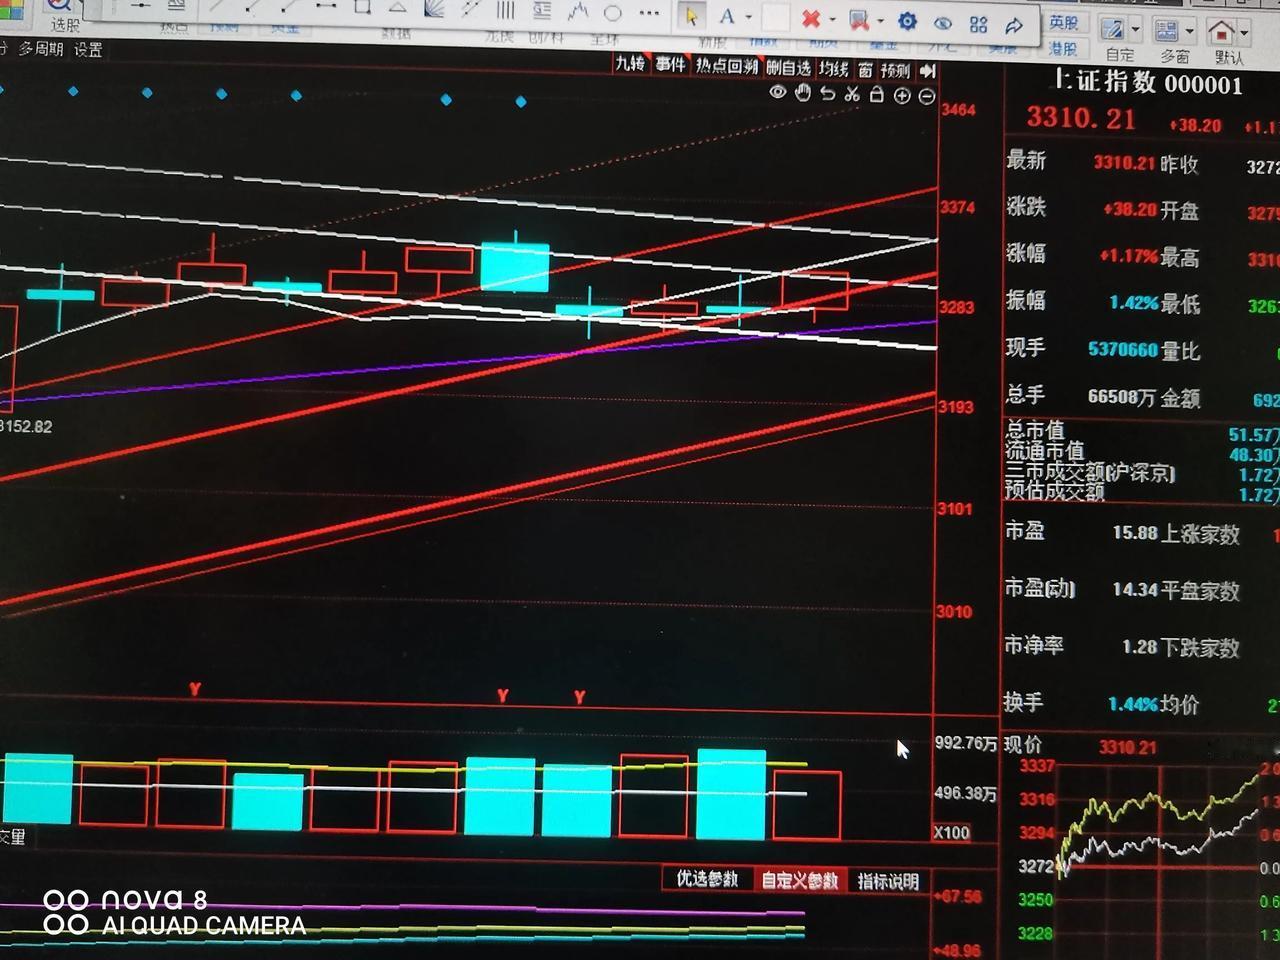Zoom out with minus circle
Screen dimensions: 1280x960
tap(927, 97)
